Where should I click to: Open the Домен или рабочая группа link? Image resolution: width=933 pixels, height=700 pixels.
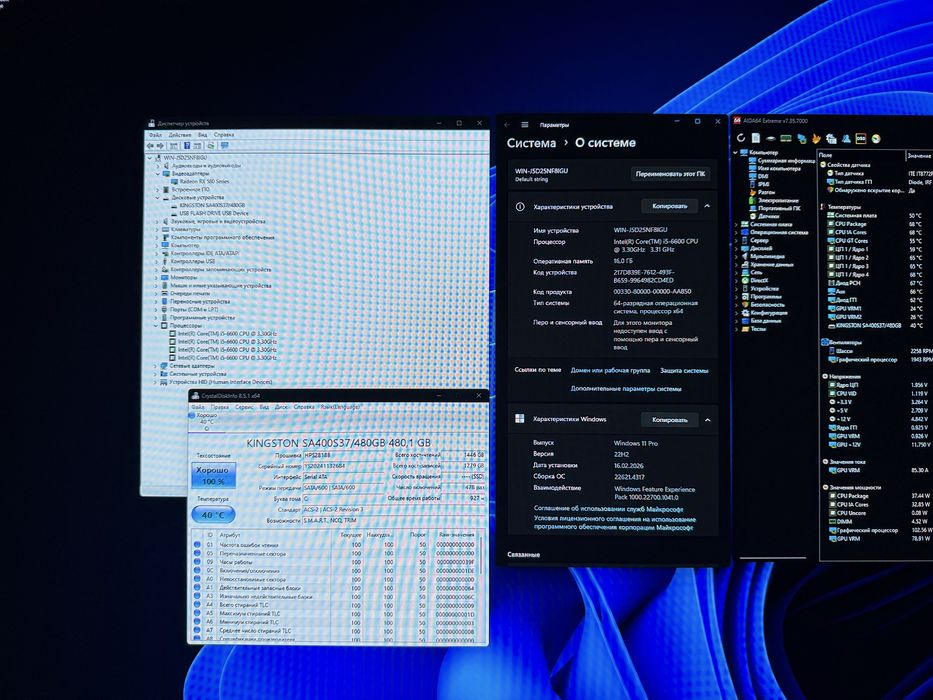(610, 370)
